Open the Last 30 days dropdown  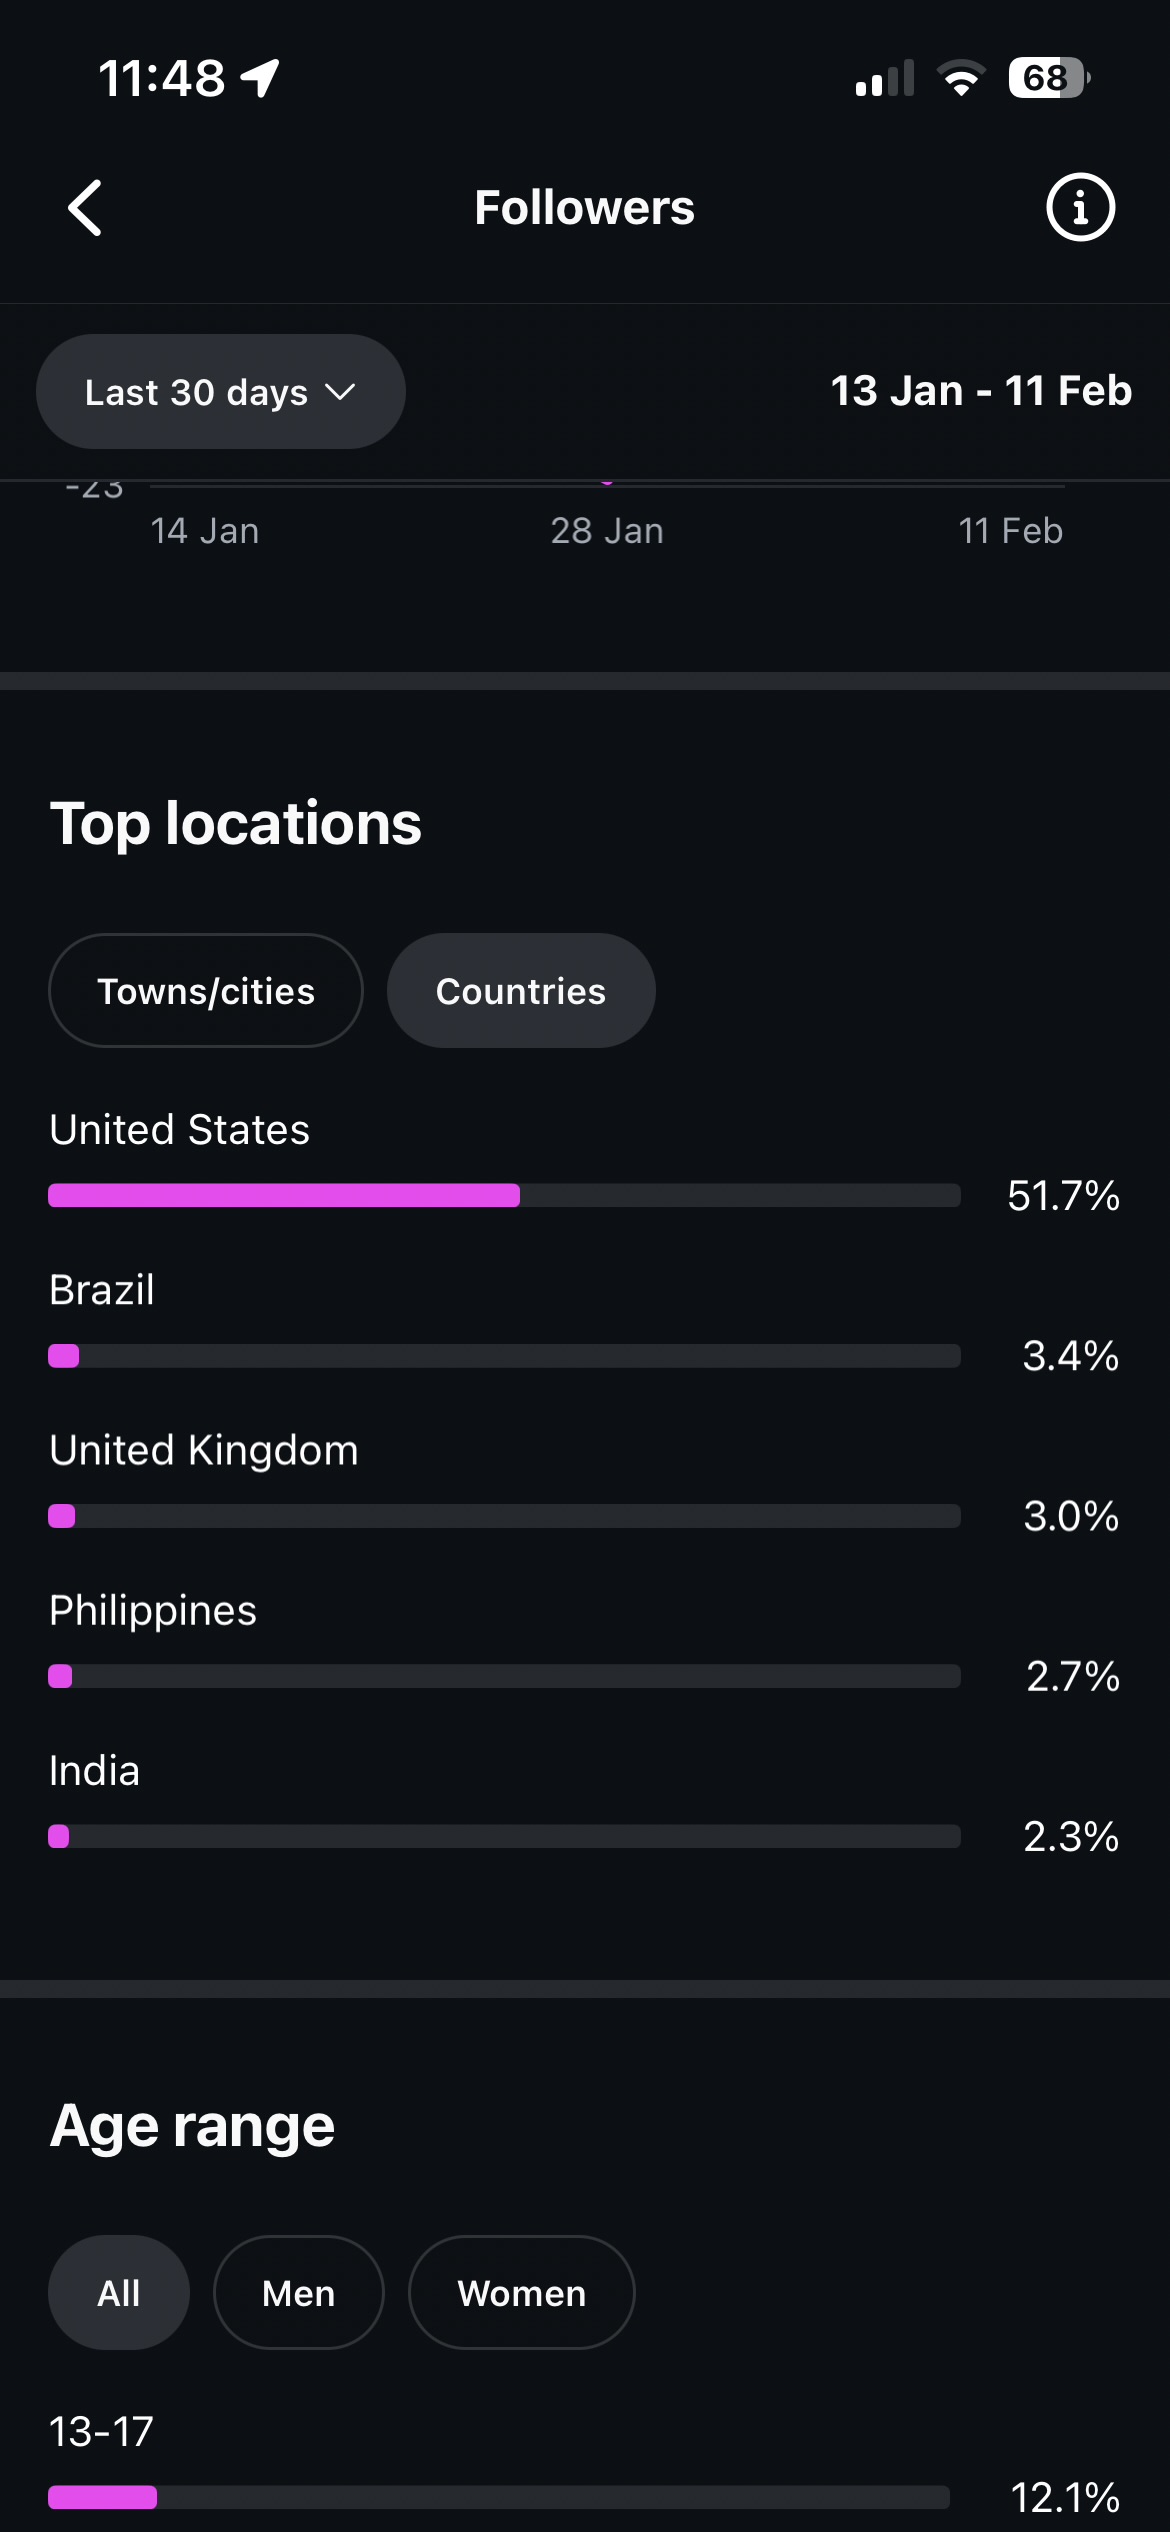[220, 392]
